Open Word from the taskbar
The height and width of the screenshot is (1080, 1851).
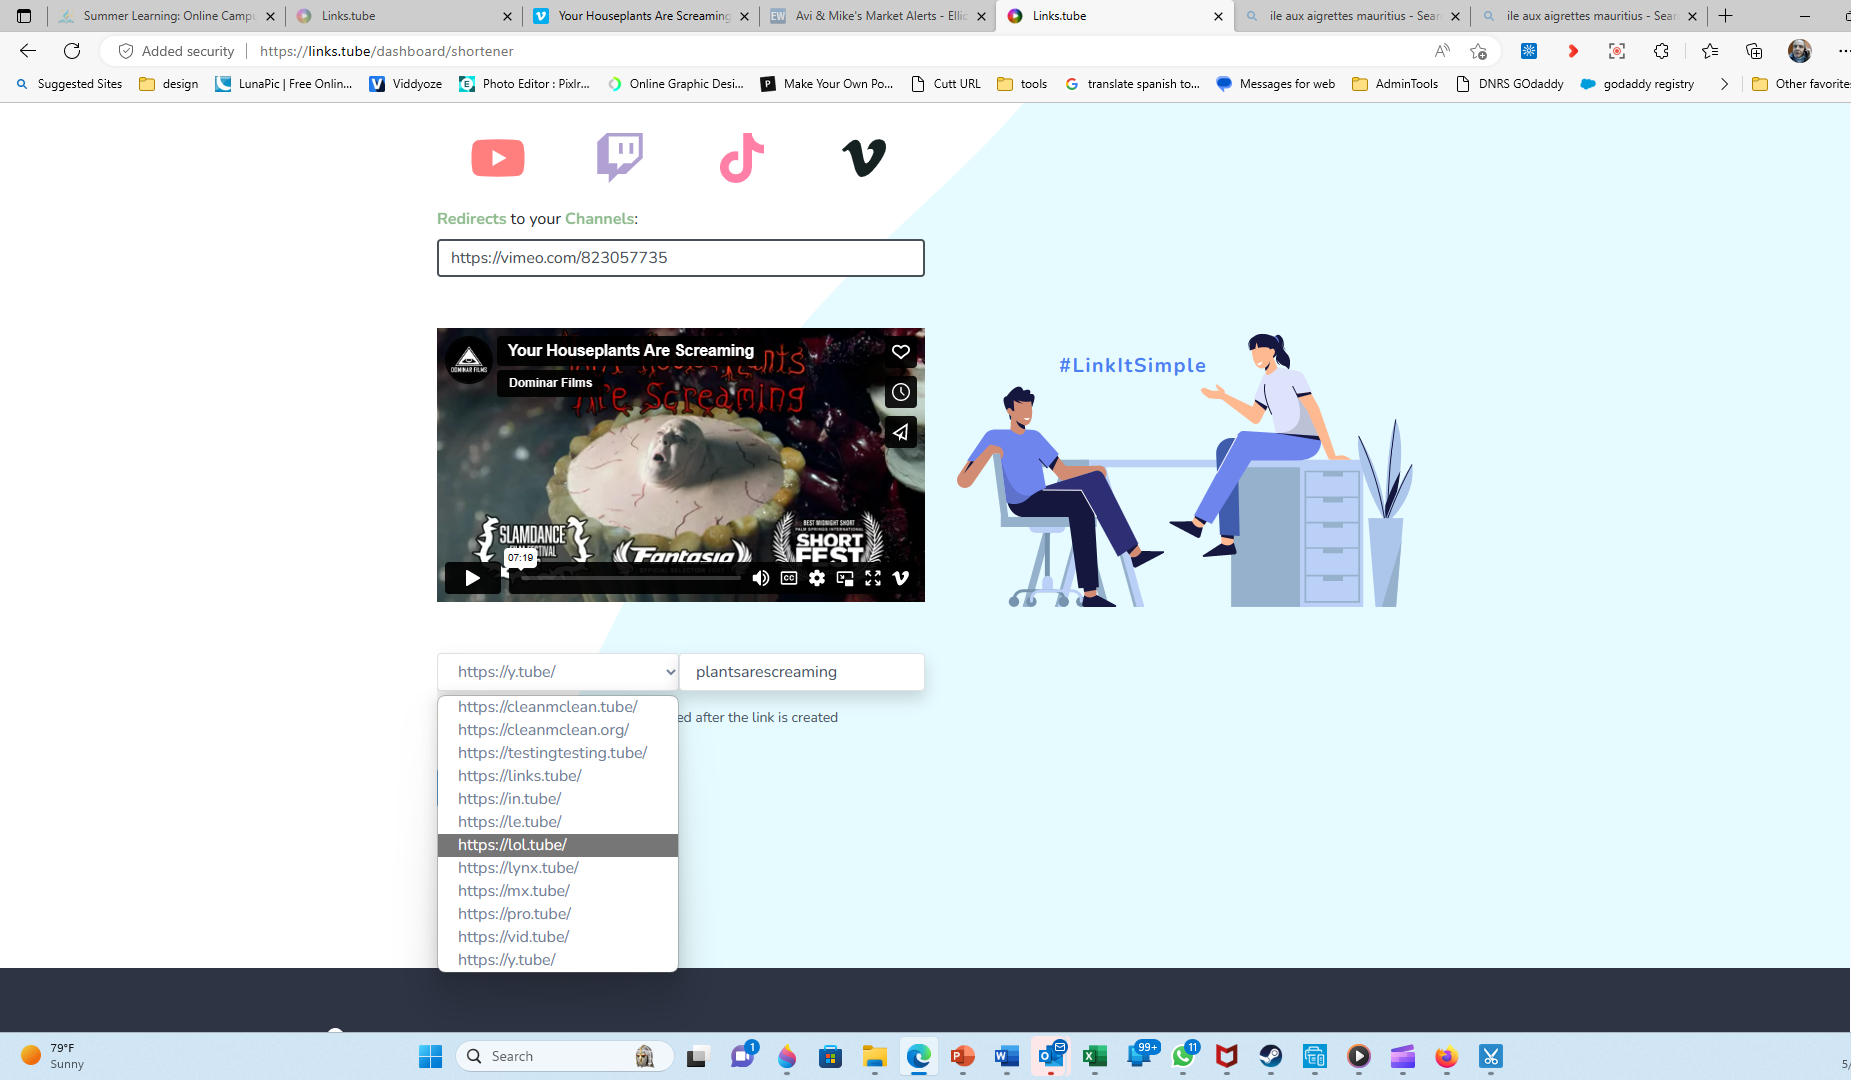tap(1007, 1056)
